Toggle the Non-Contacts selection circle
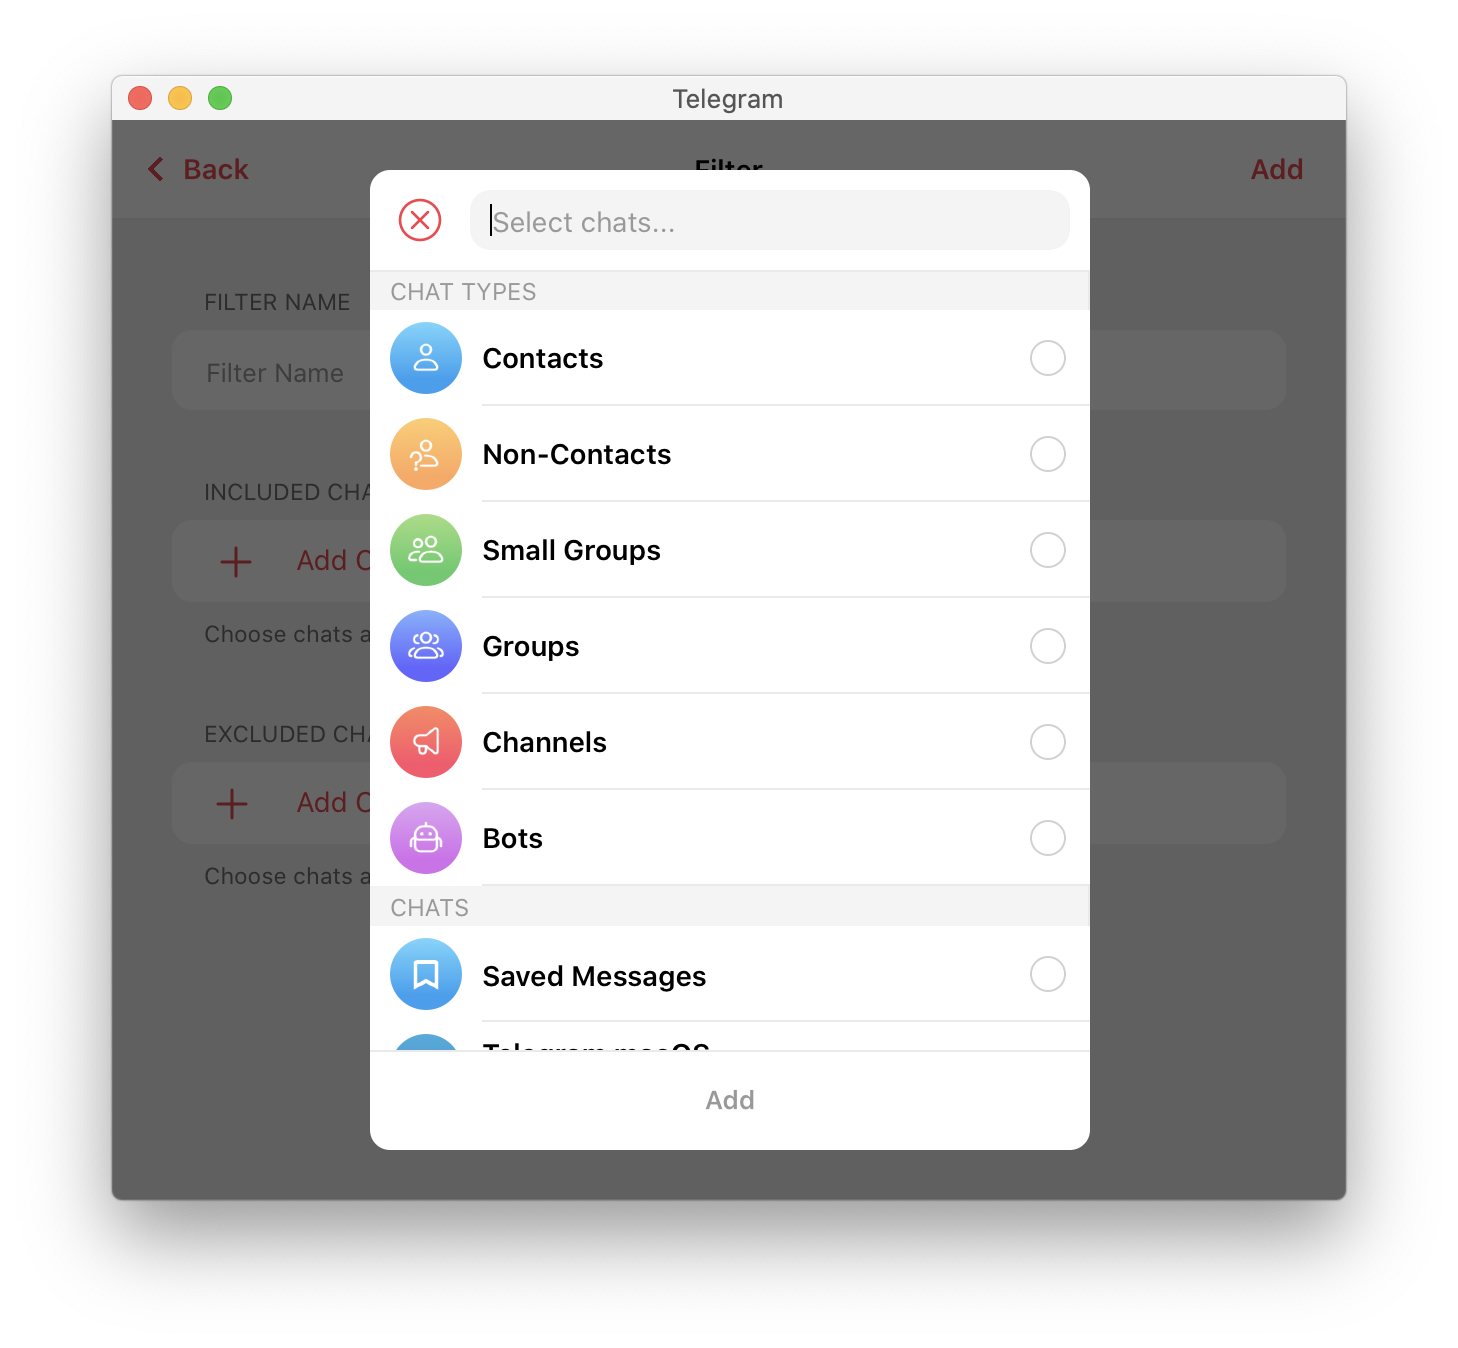1458x1348 pixels. [x=1048, y=454]
